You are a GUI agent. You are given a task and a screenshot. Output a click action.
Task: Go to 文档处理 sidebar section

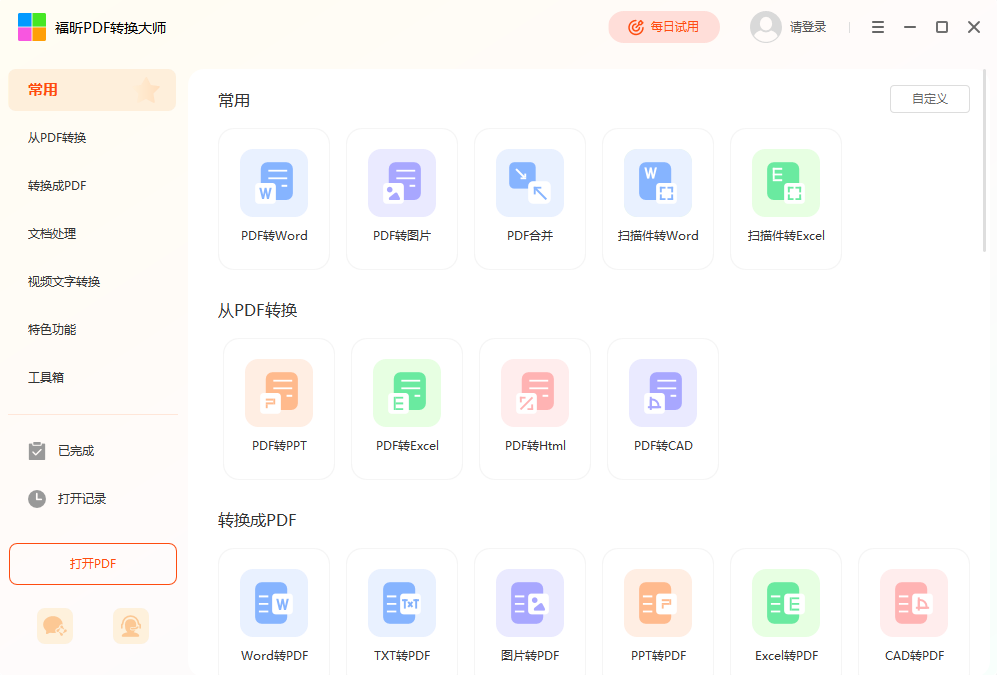pyautogui.click(x=52, y=234)
